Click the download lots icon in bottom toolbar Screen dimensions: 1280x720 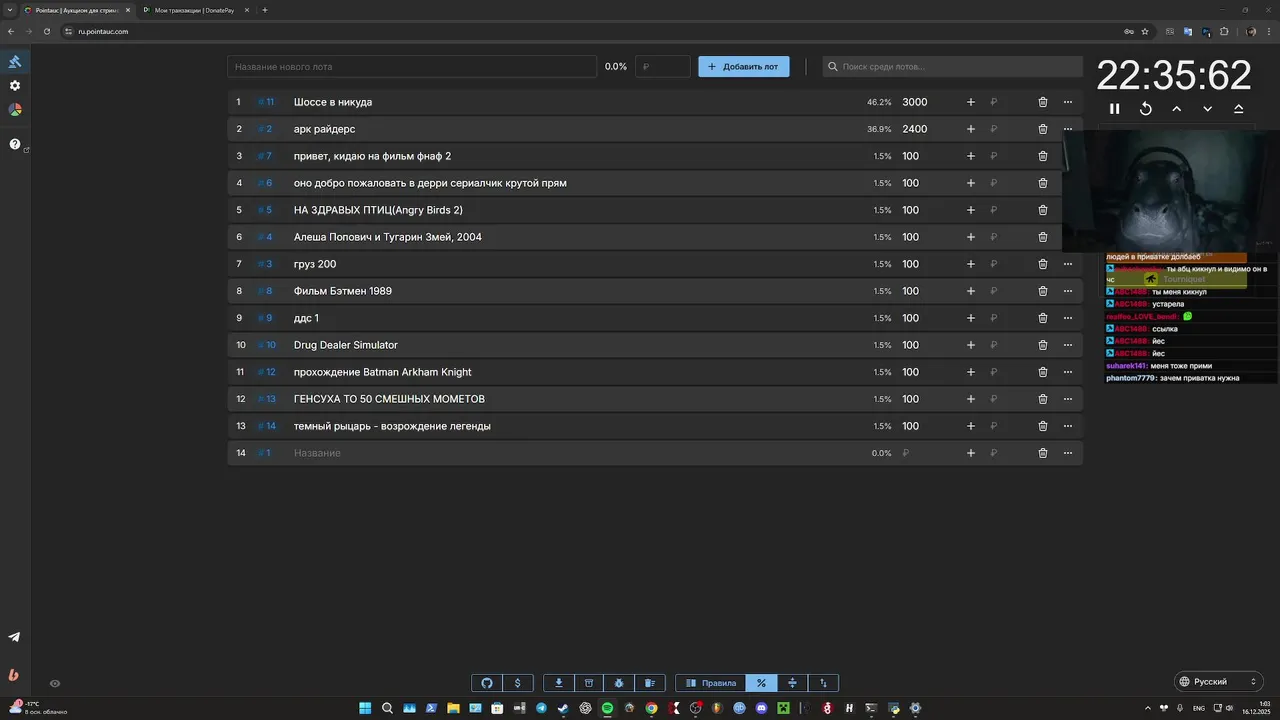click(x=559, y=683)
